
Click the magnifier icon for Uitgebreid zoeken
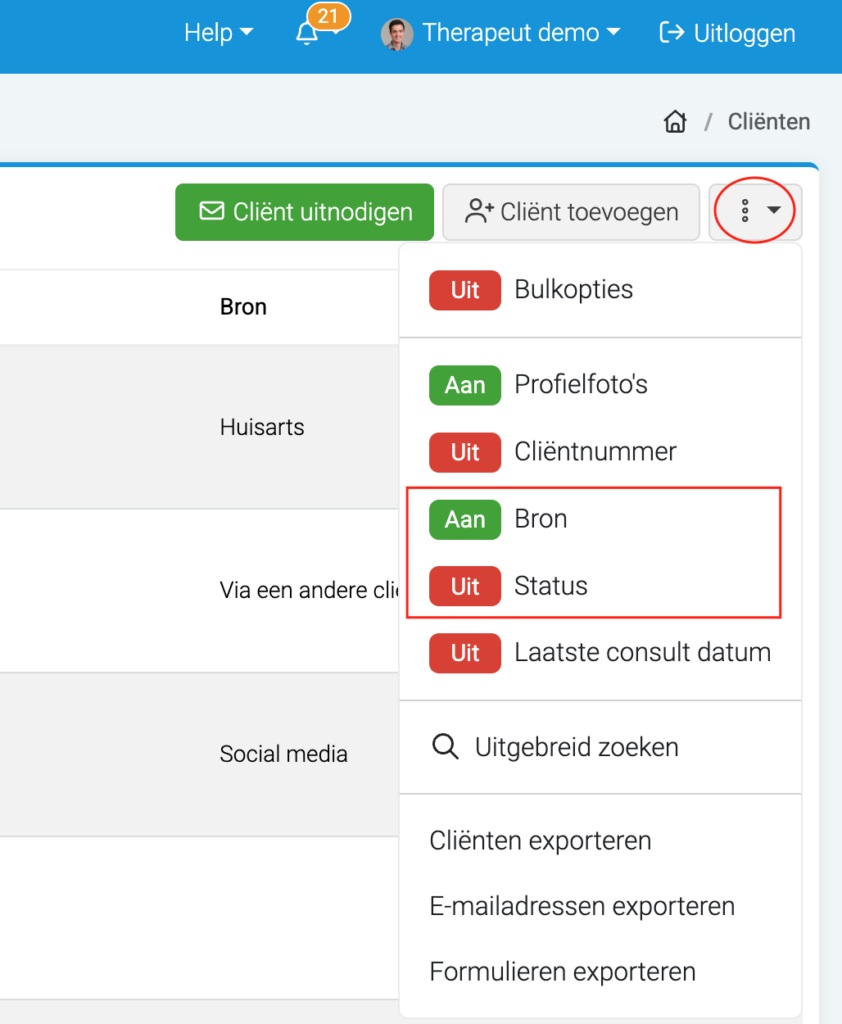(445, 746)
